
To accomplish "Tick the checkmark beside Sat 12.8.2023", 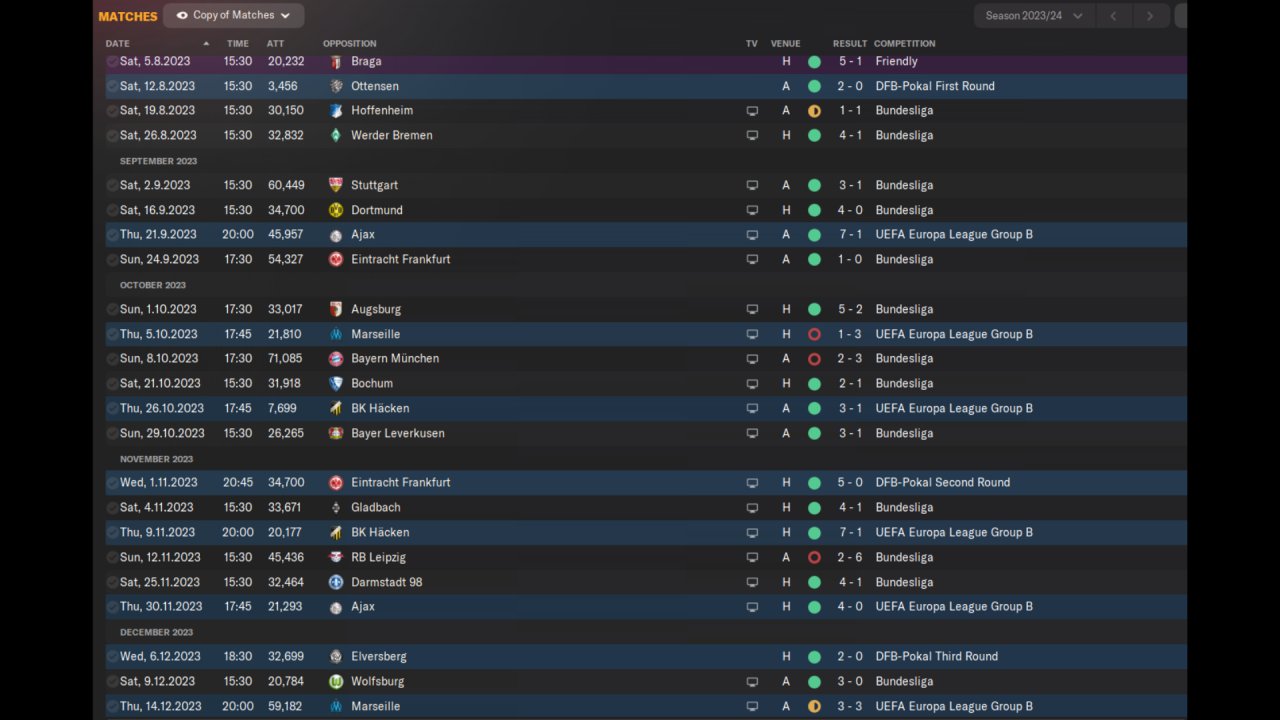I will [112, 86].
